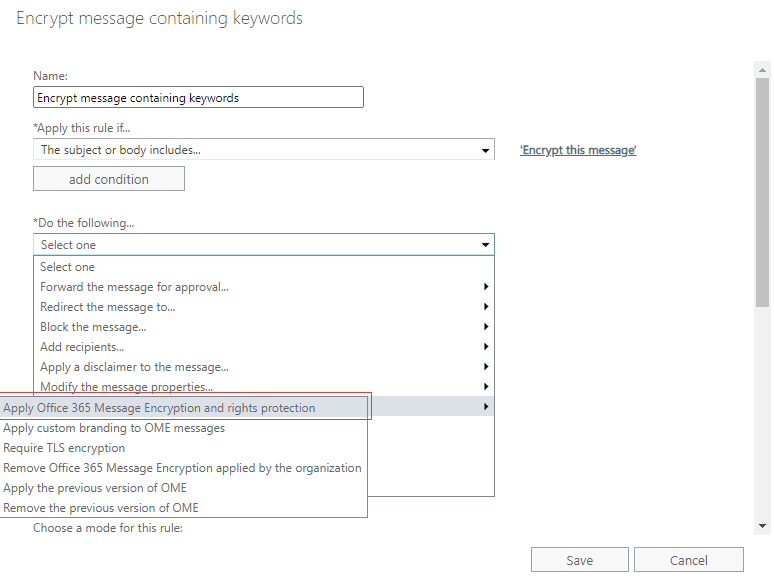The image size is (774, 586).
Task: Click the Cancel button
Action: tap(688, 560)
